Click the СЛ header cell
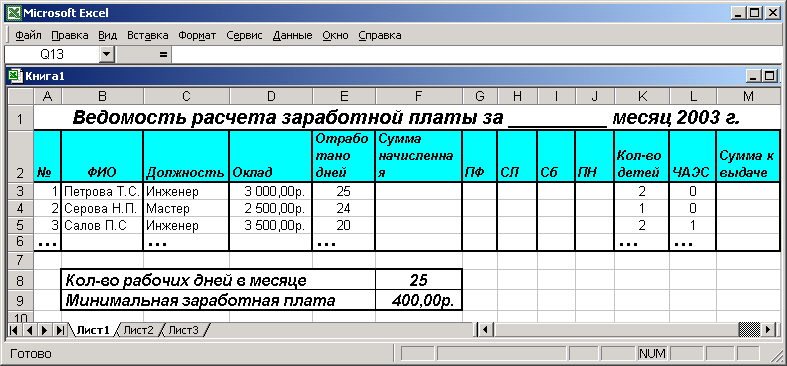 [517, 156]
